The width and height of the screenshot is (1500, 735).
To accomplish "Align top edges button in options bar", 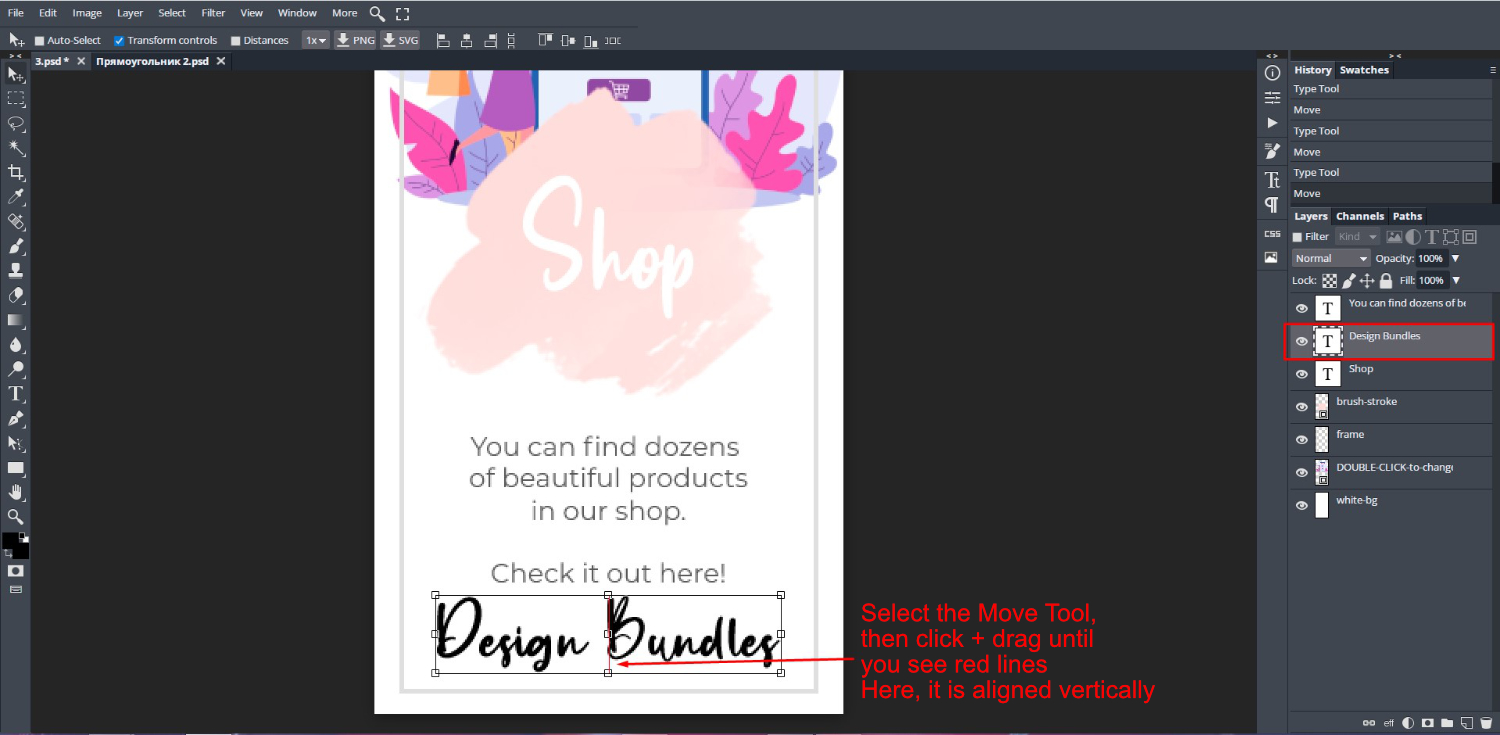I will (545, 41).
